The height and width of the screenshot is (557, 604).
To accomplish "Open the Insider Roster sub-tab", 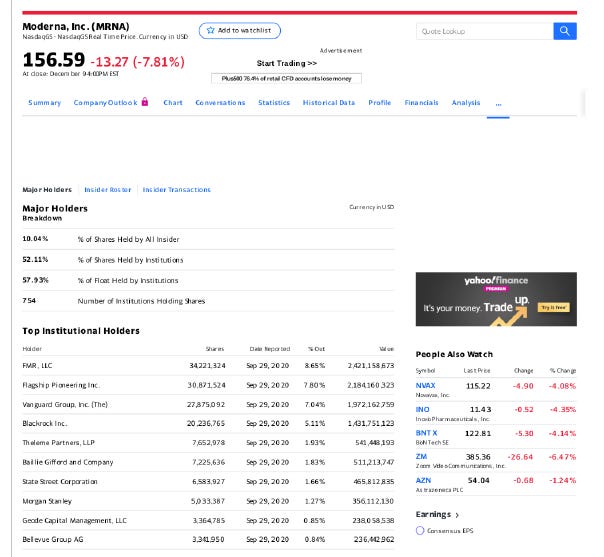I will [x=108, y=190].
